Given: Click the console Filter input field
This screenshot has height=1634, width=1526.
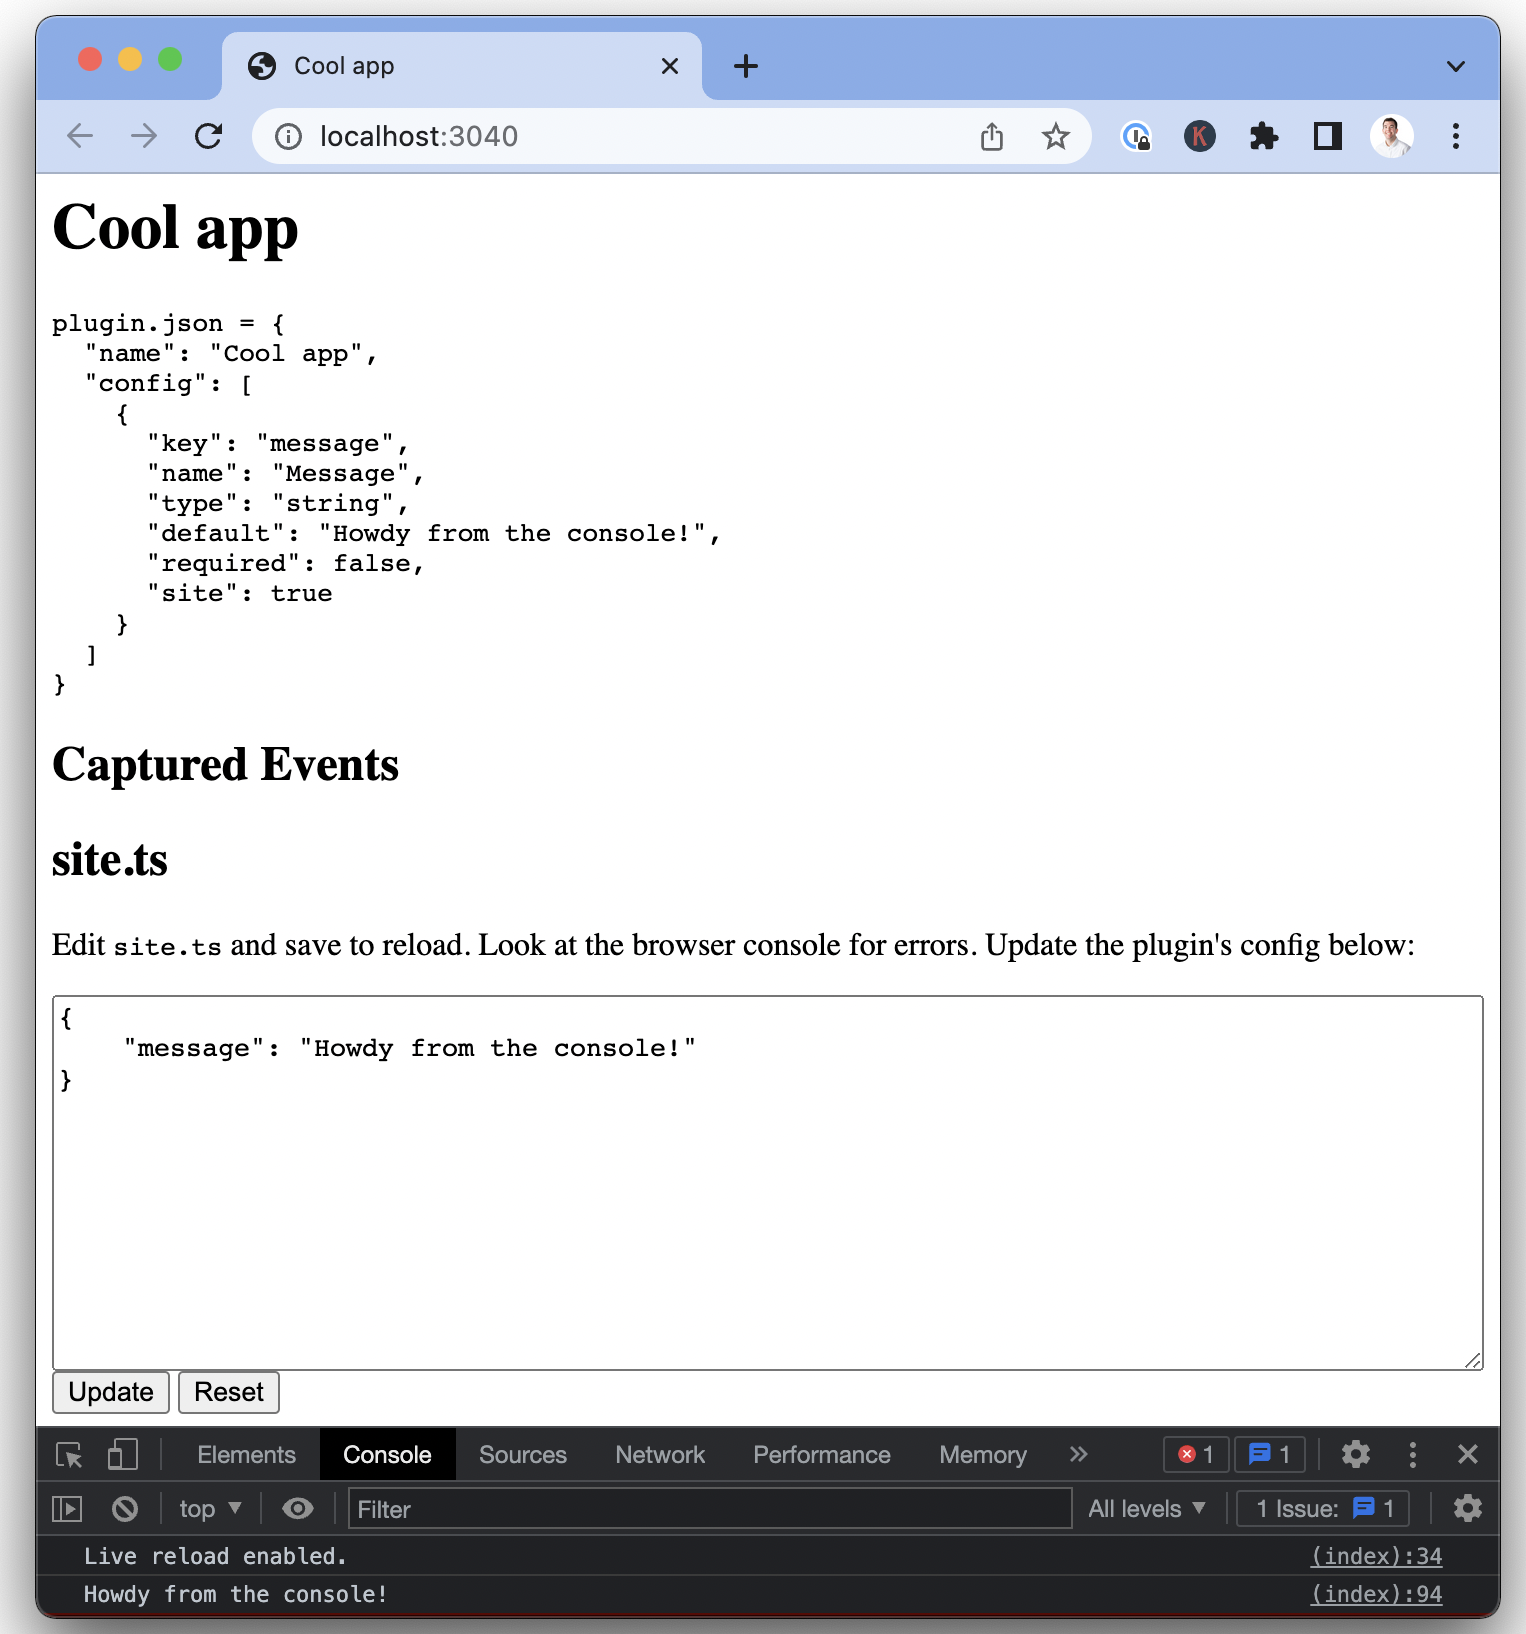Looking at the screenshot, I should (710, 1508).
